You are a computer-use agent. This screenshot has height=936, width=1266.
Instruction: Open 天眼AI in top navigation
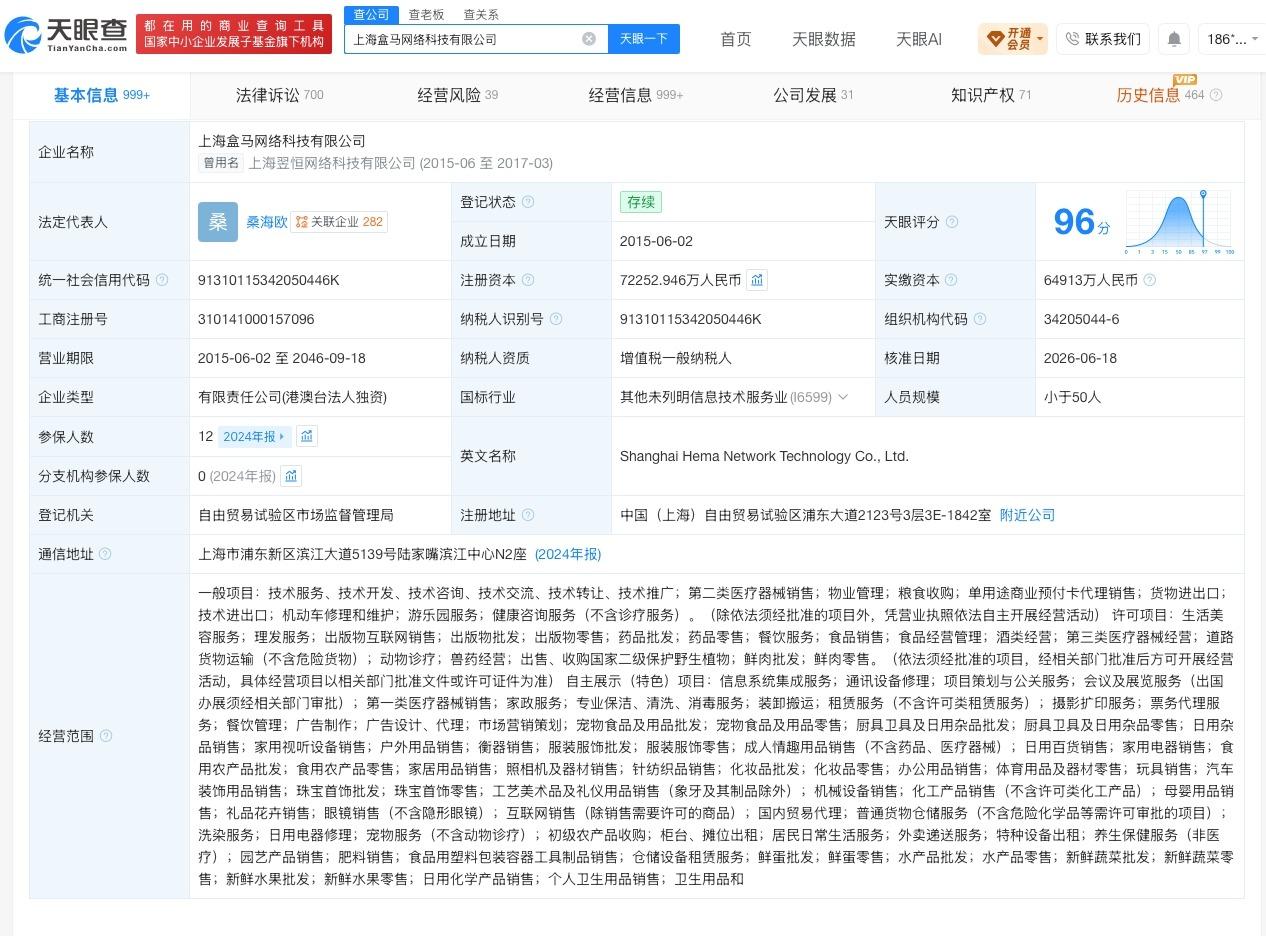[919, 39]
